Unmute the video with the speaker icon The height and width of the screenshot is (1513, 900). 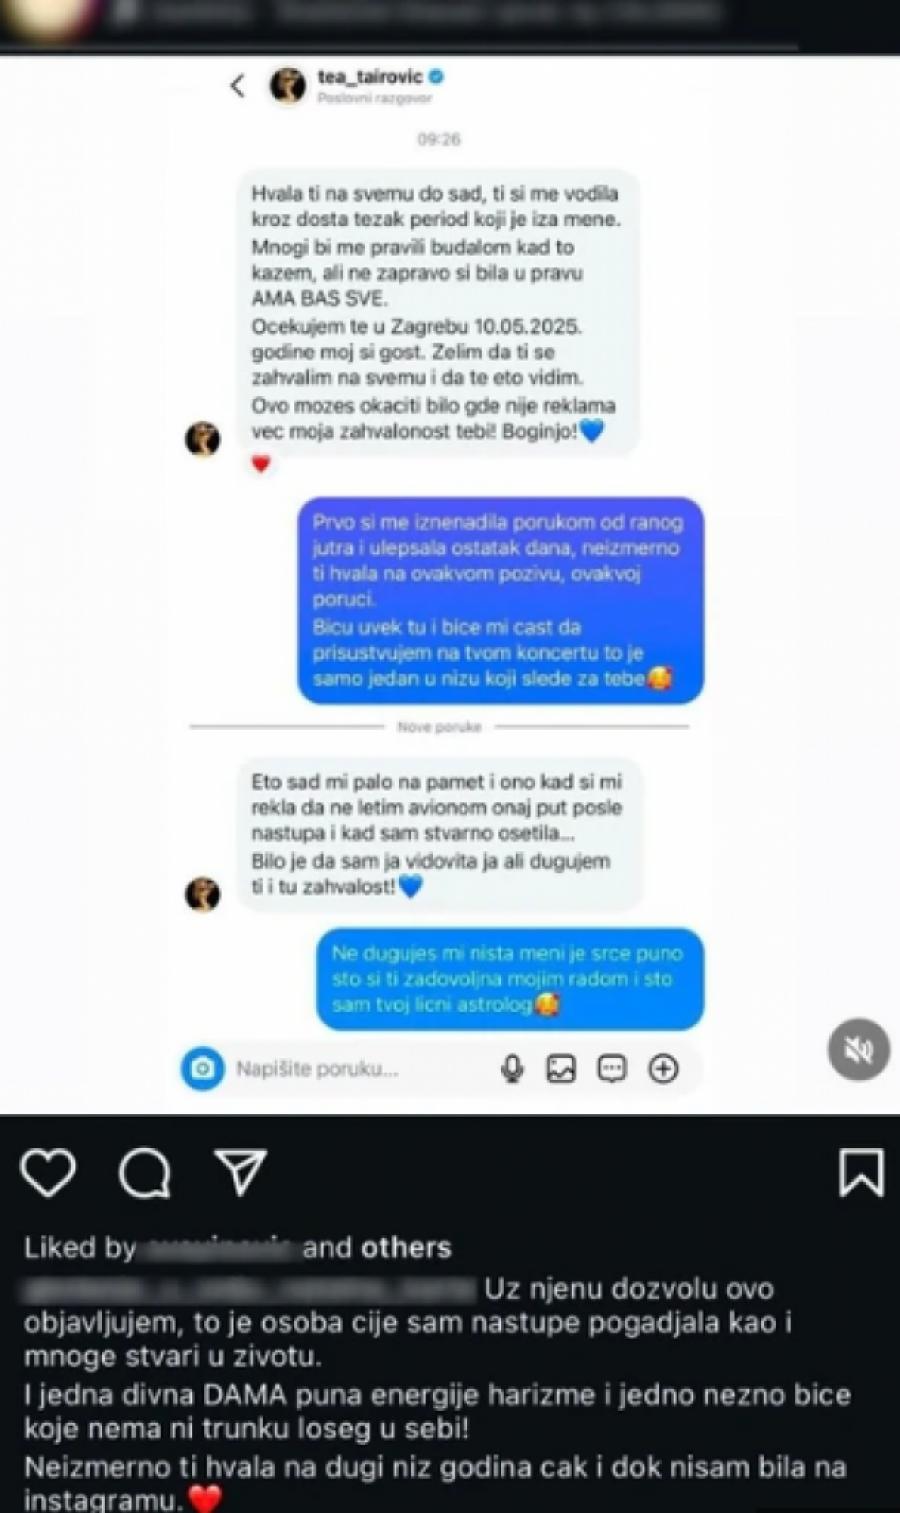click(859, 1050)
